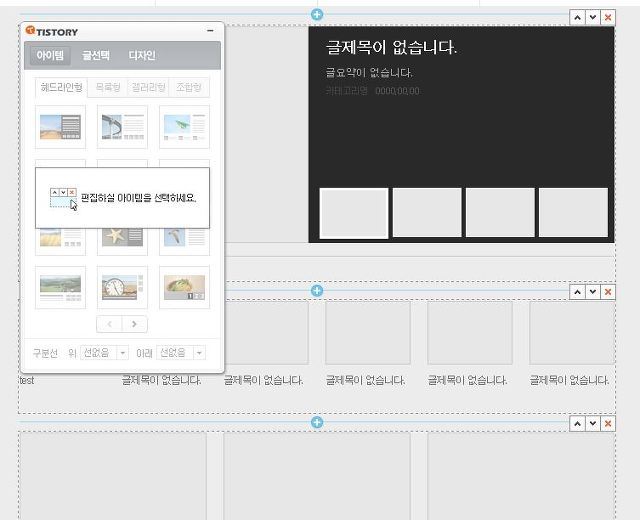Minimize the TISTORY editing panel

pyautogui.click(x=210, y=31)
